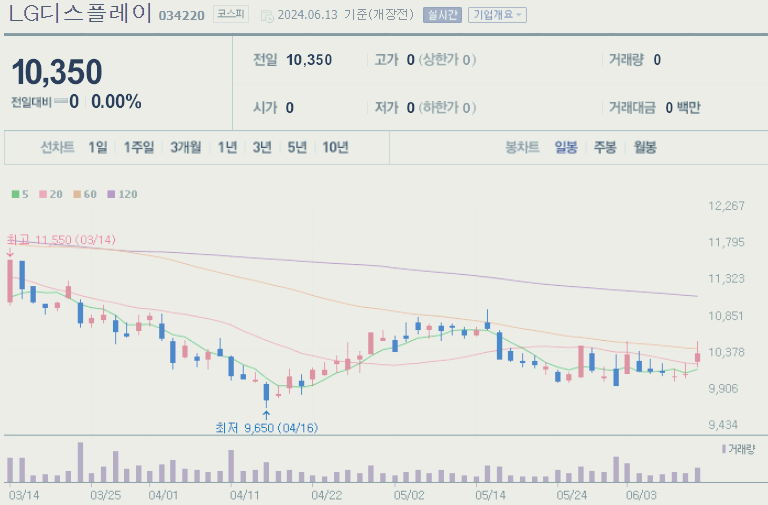Click the LG디스플레이 stock title
Viewport: 768px width, 505px height.
80,13
